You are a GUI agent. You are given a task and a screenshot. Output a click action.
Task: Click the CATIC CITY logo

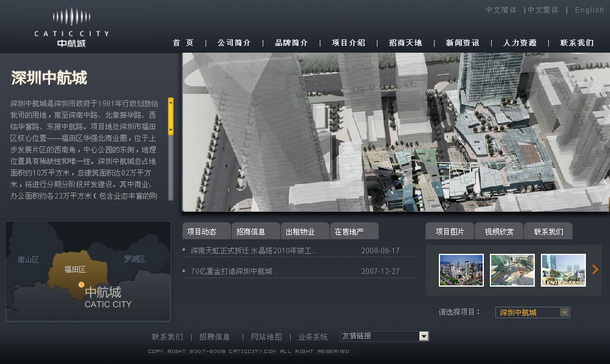[72, 27]
